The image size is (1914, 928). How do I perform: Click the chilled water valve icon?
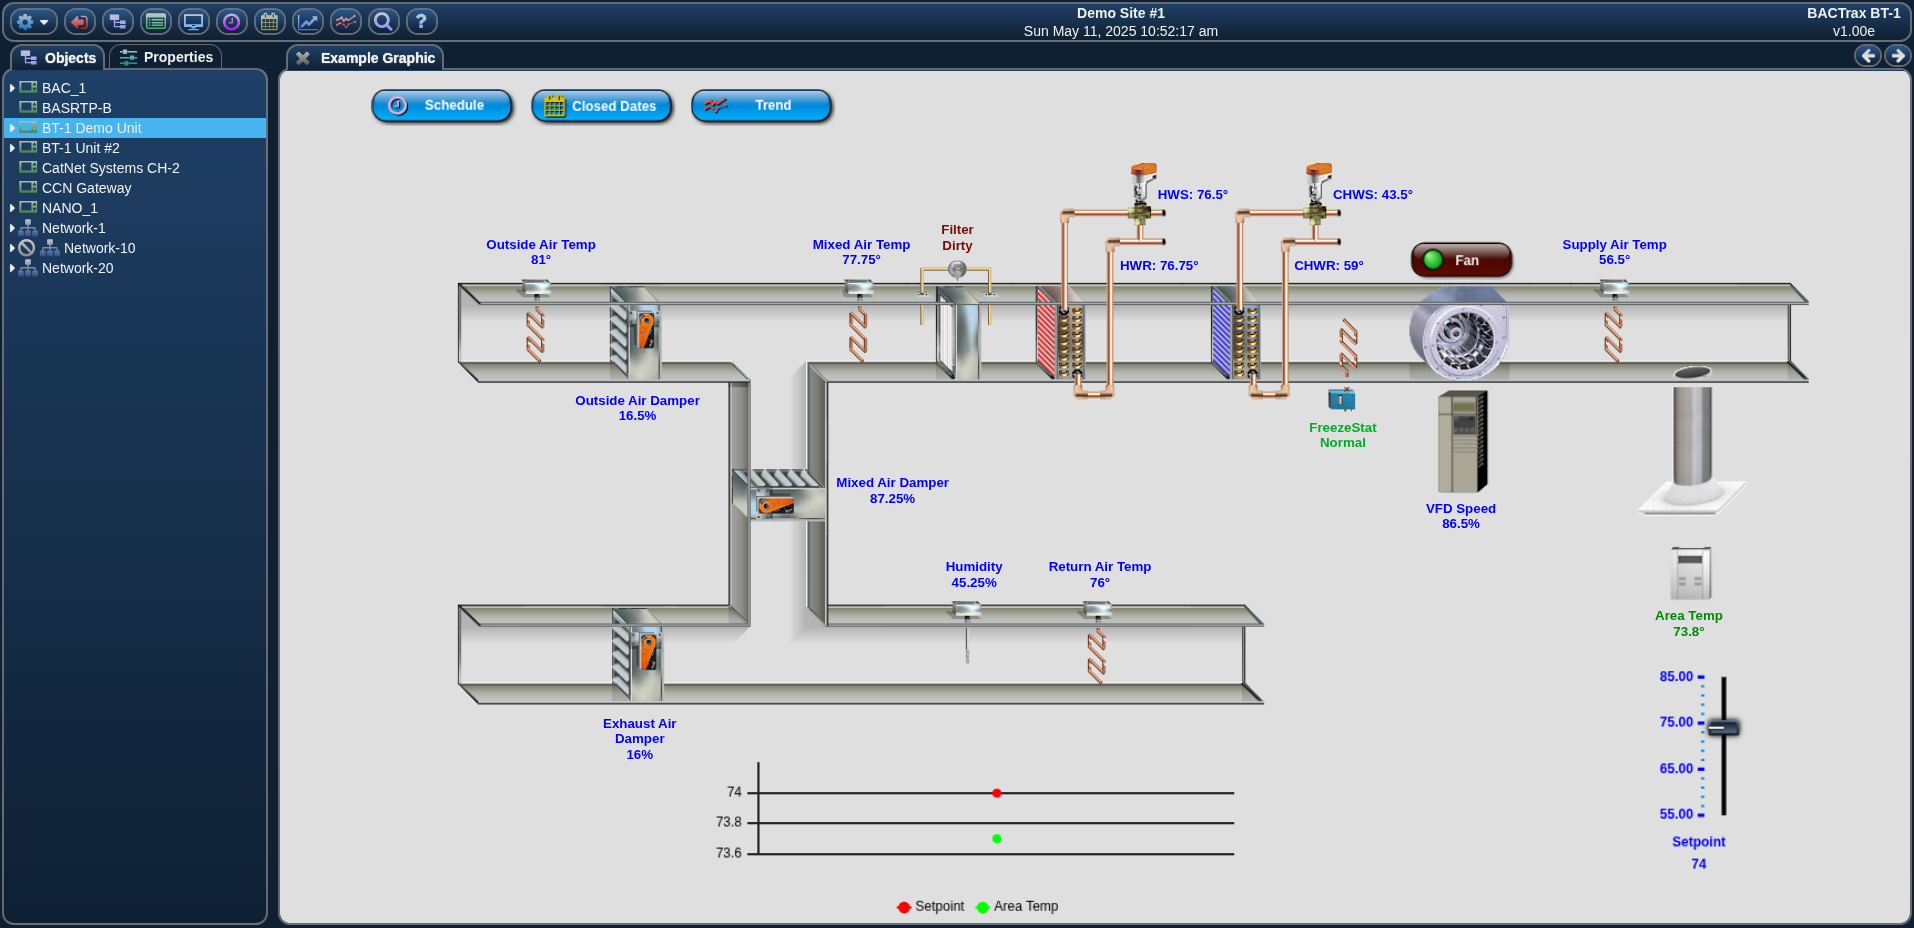click(1316, 192)
